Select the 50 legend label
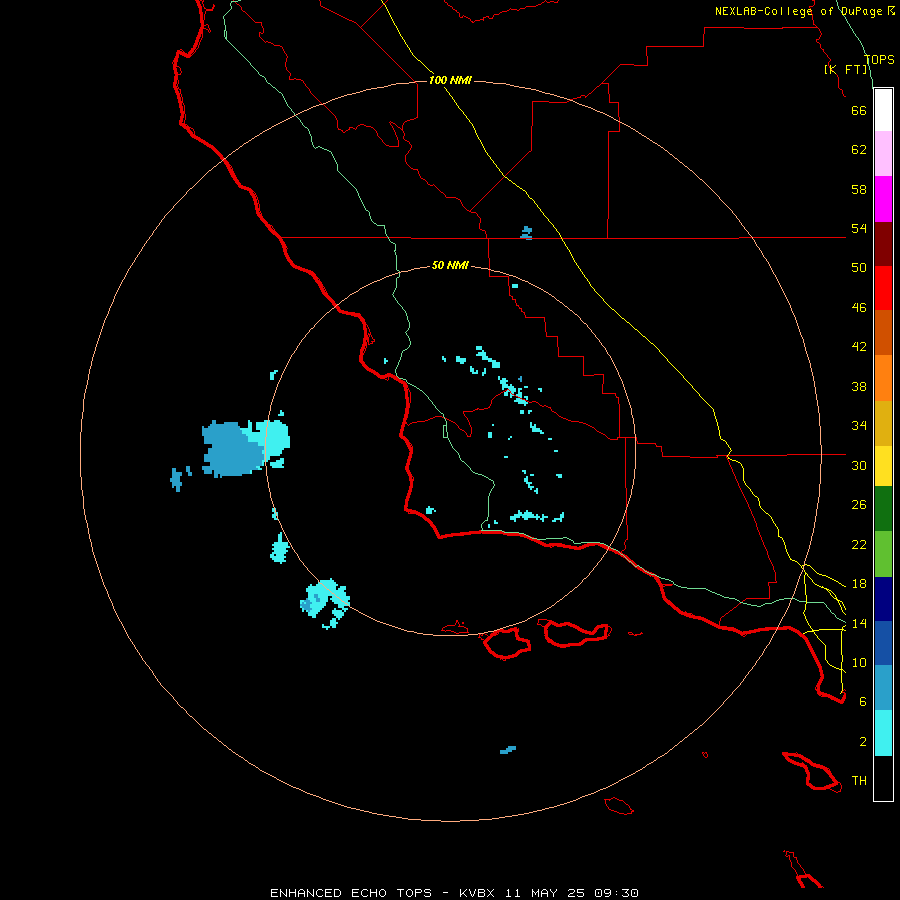Image resolution: width=900 pixels, height=900 pixels. (859, 268)
